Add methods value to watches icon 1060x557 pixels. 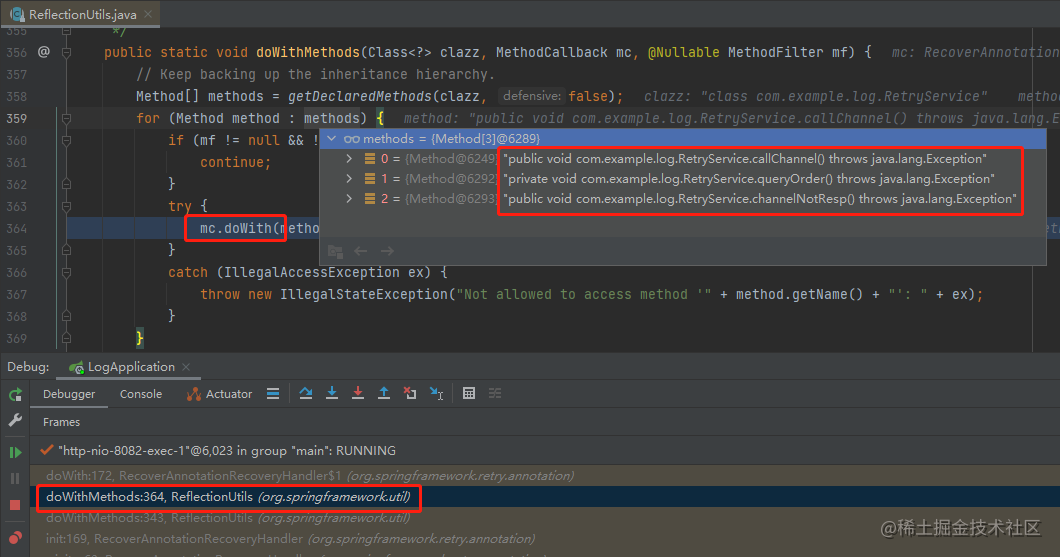pyautogui.click(x=335, y=251)
